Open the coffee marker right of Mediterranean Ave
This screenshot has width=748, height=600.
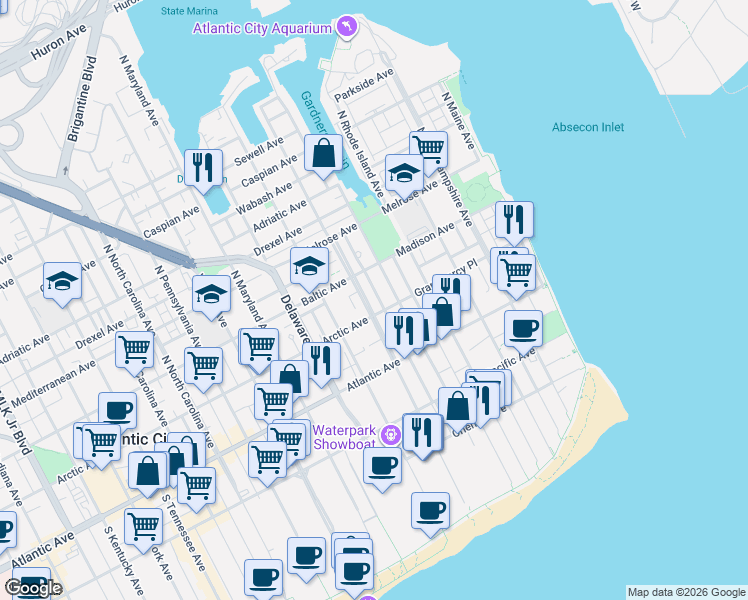(x=117, y=409)
